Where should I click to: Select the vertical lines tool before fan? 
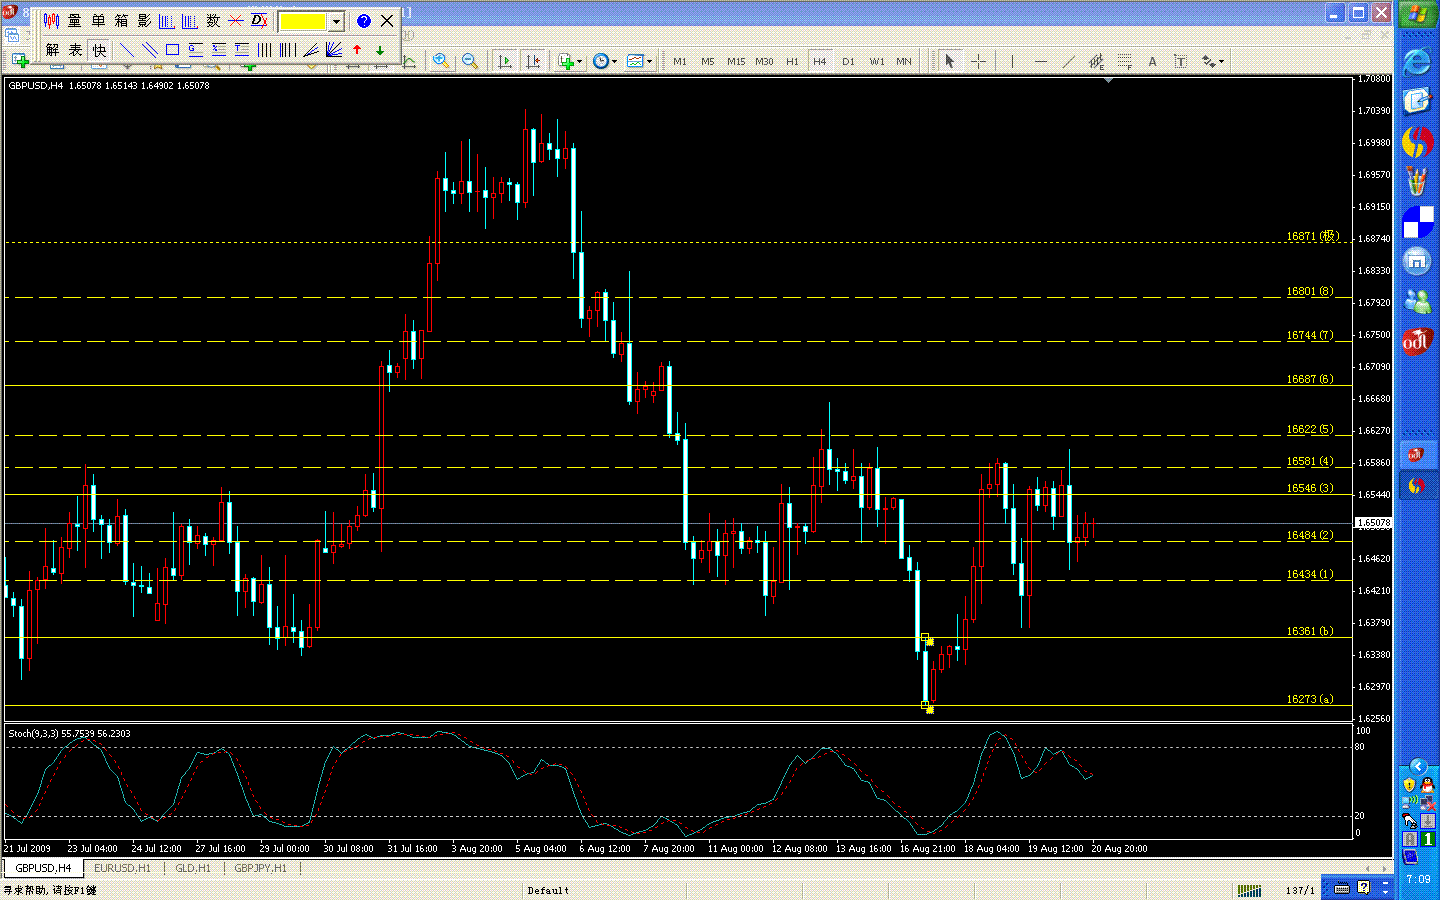[x=287, y=50]
